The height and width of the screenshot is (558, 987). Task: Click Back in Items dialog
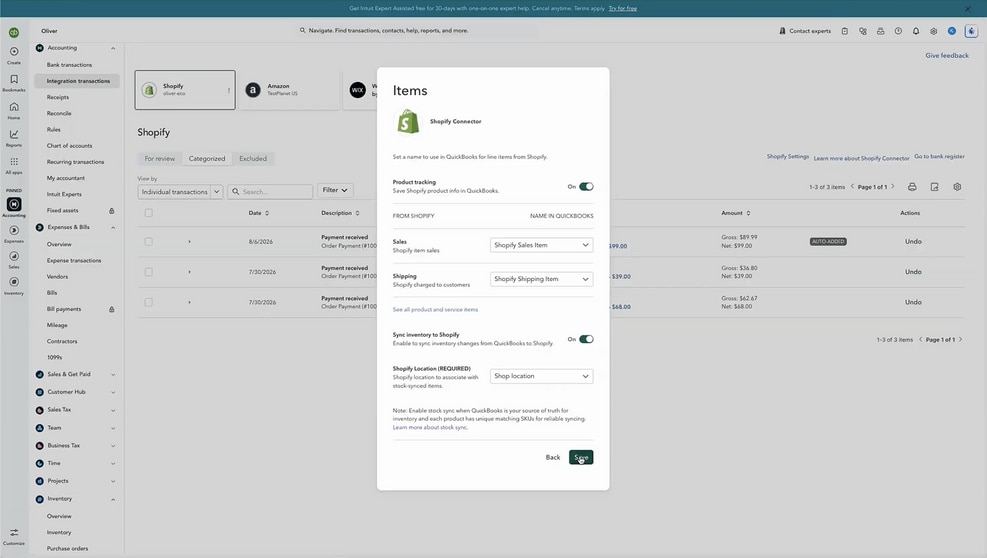click(553, 457)
